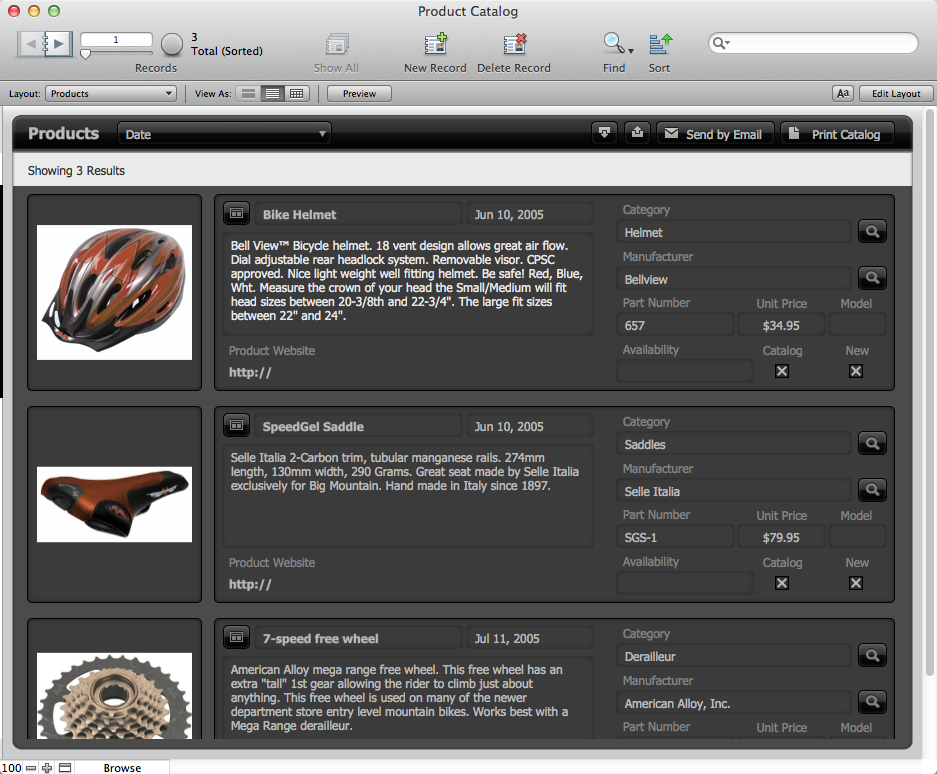This screenshot has width=937, height=774.
Task: Switch to Form view icon
Action: [249, 94]
